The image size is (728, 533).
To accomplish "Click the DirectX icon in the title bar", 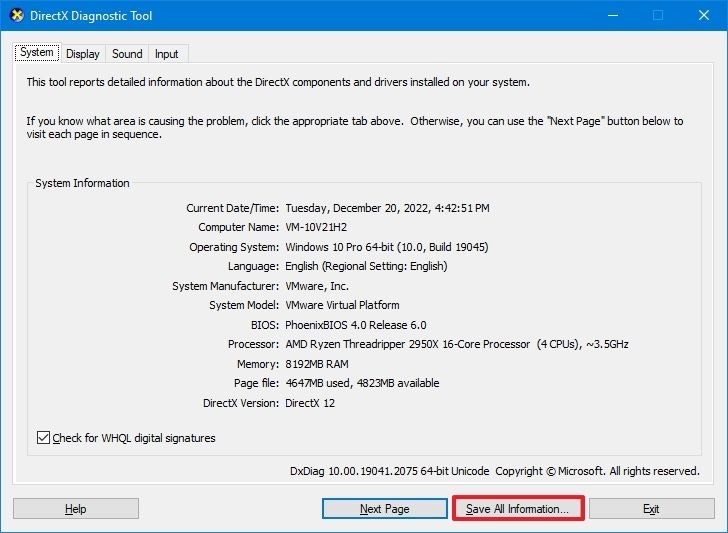I will click(x=17, y=16).
